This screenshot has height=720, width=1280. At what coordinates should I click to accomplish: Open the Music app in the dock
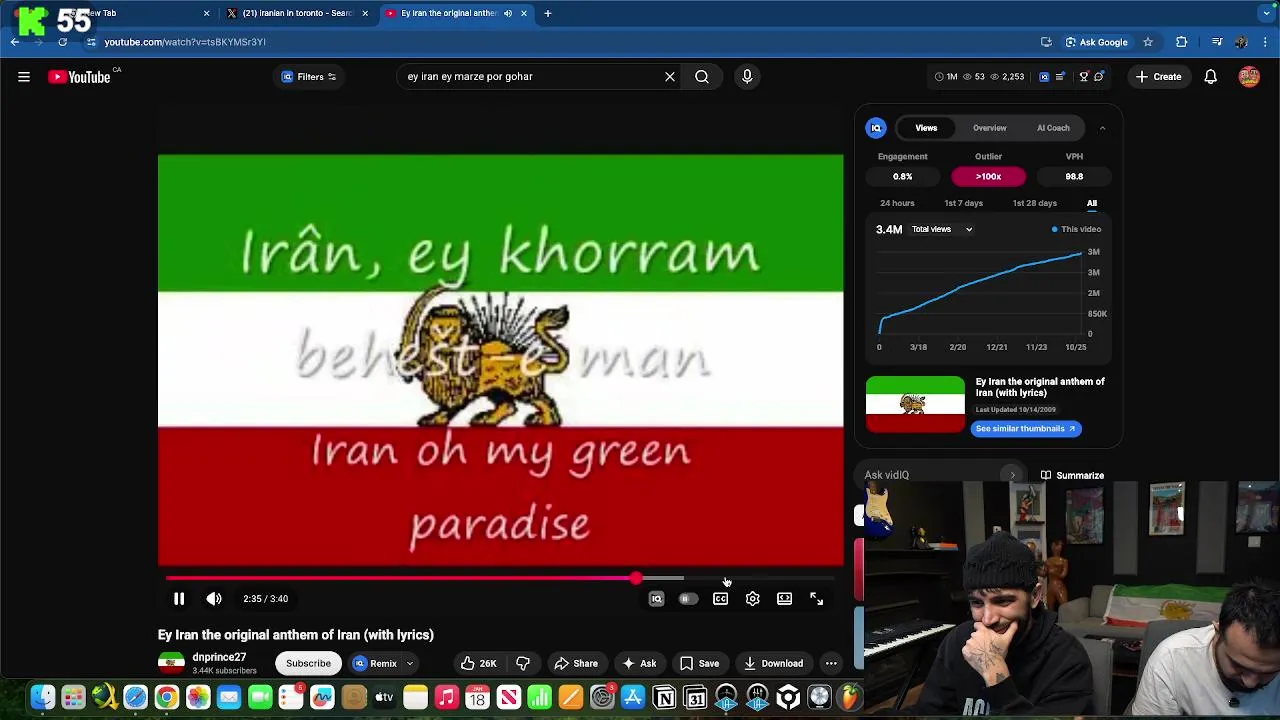[x=446, y=697]
